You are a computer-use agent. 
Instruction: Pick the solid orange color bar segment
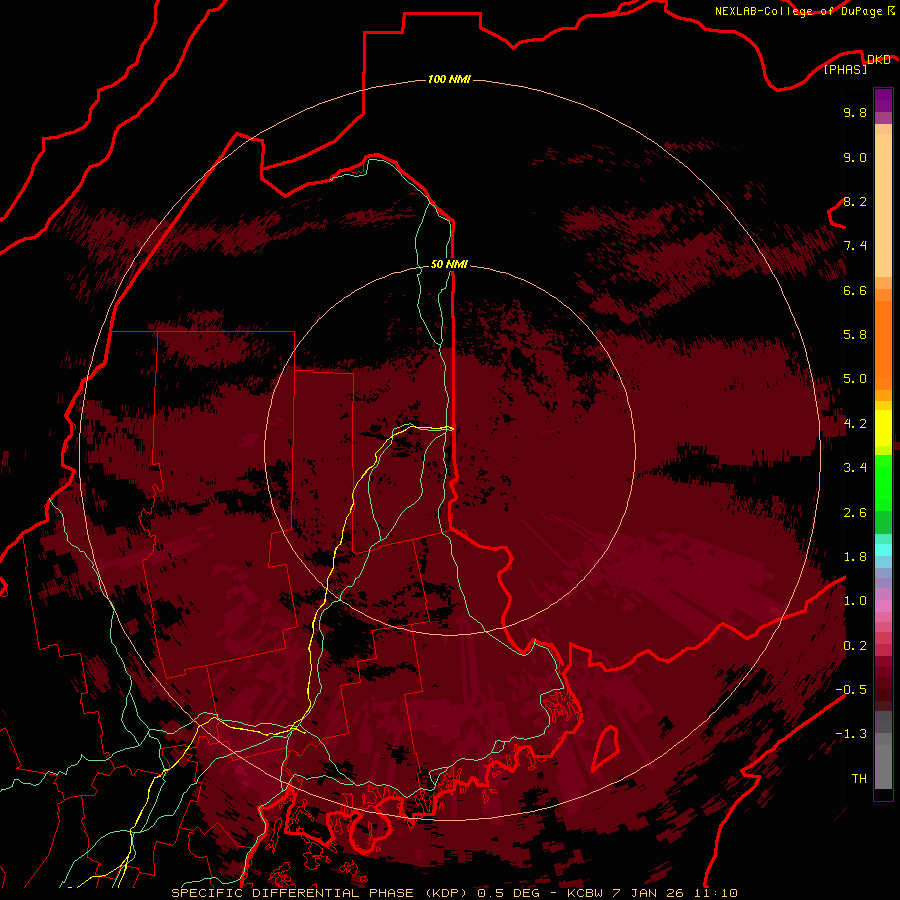[x=883, y=345]
